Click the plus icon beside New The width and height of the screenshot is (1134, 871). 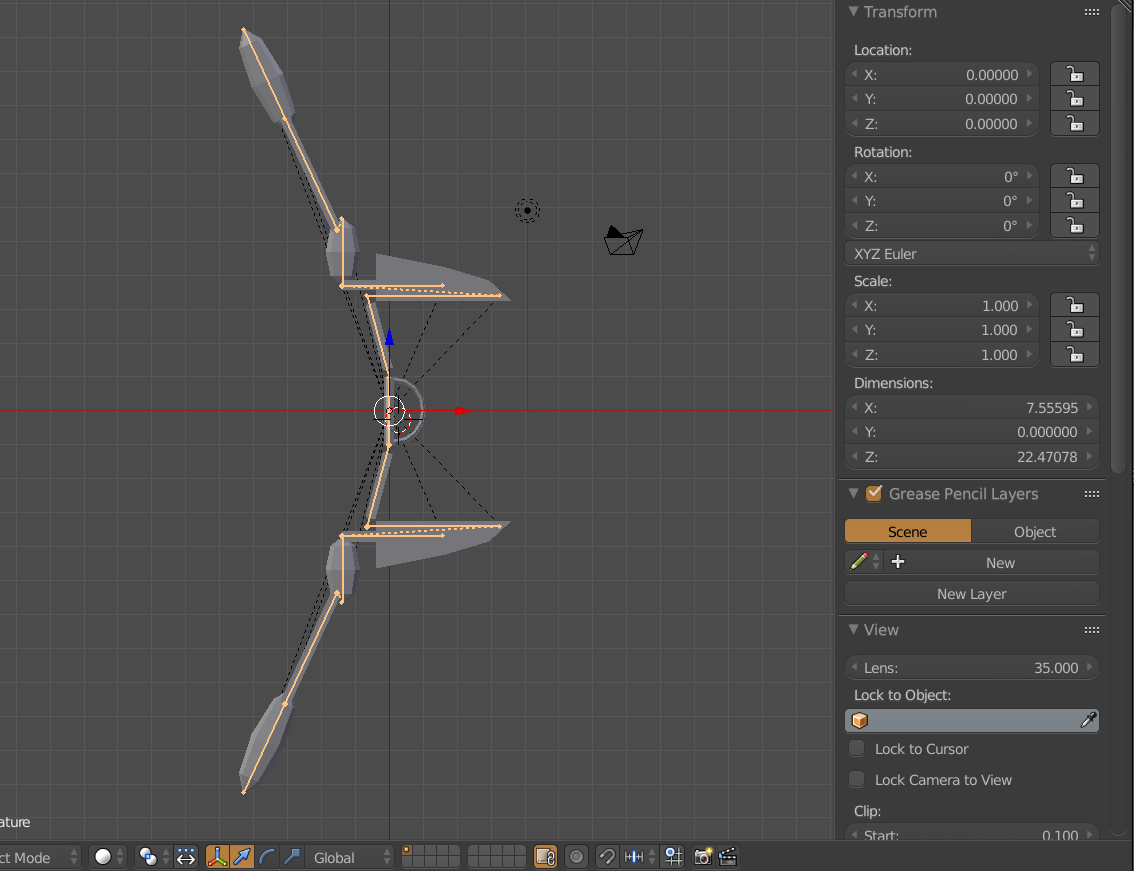[x=898, y=562]
